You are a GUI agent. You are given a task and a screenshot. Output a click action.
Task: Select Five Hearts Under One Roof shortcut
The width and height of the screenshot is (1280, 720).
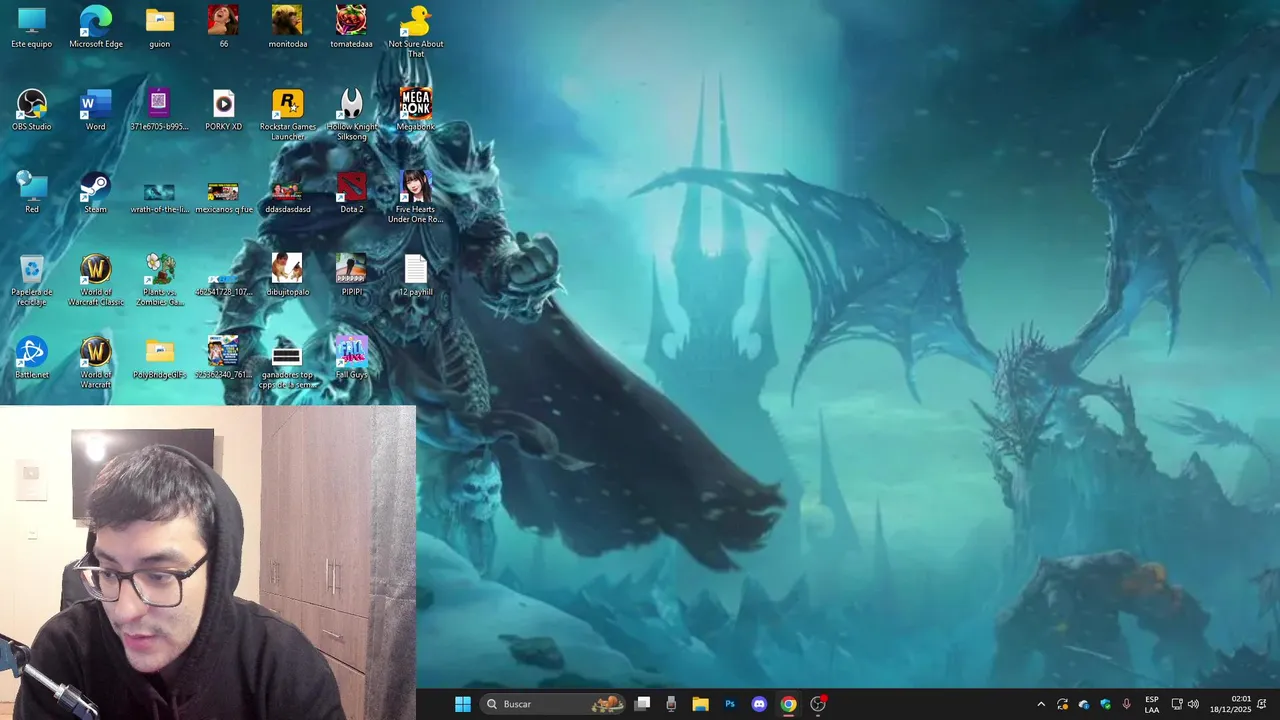[416, 197]
